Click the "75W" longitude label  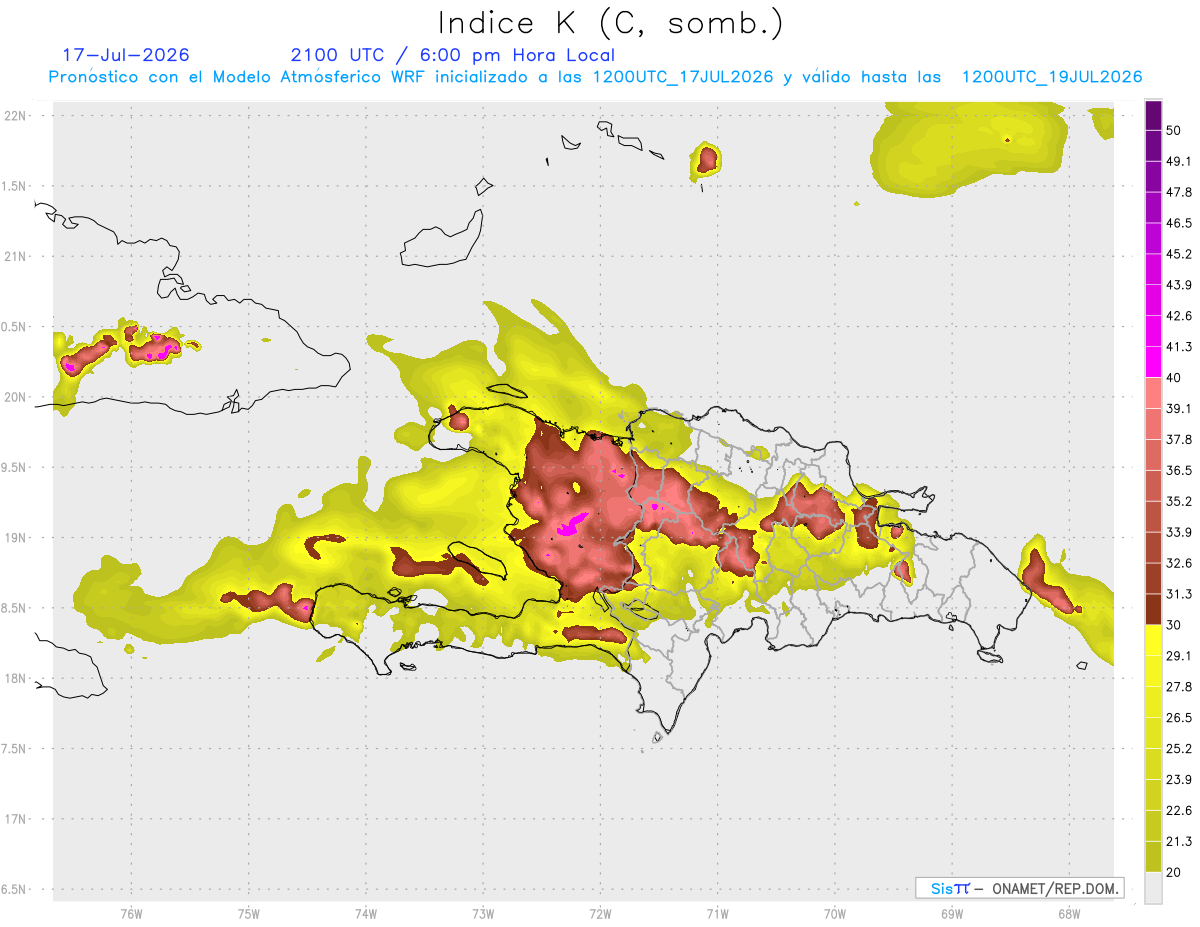coord(248,914)
